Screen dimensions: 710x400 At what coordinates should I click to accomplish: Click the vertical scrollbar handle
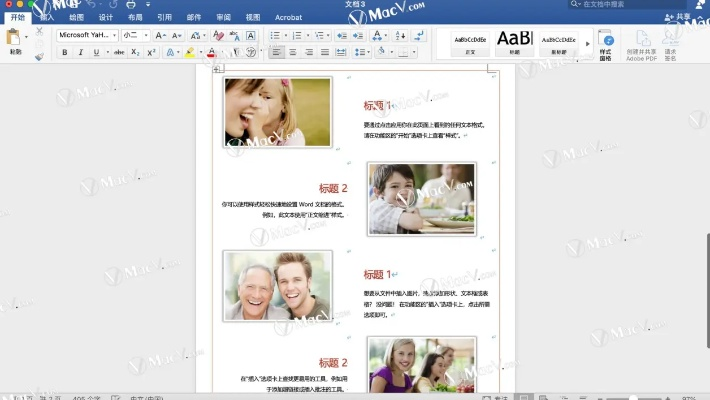(x=708, y=290)
